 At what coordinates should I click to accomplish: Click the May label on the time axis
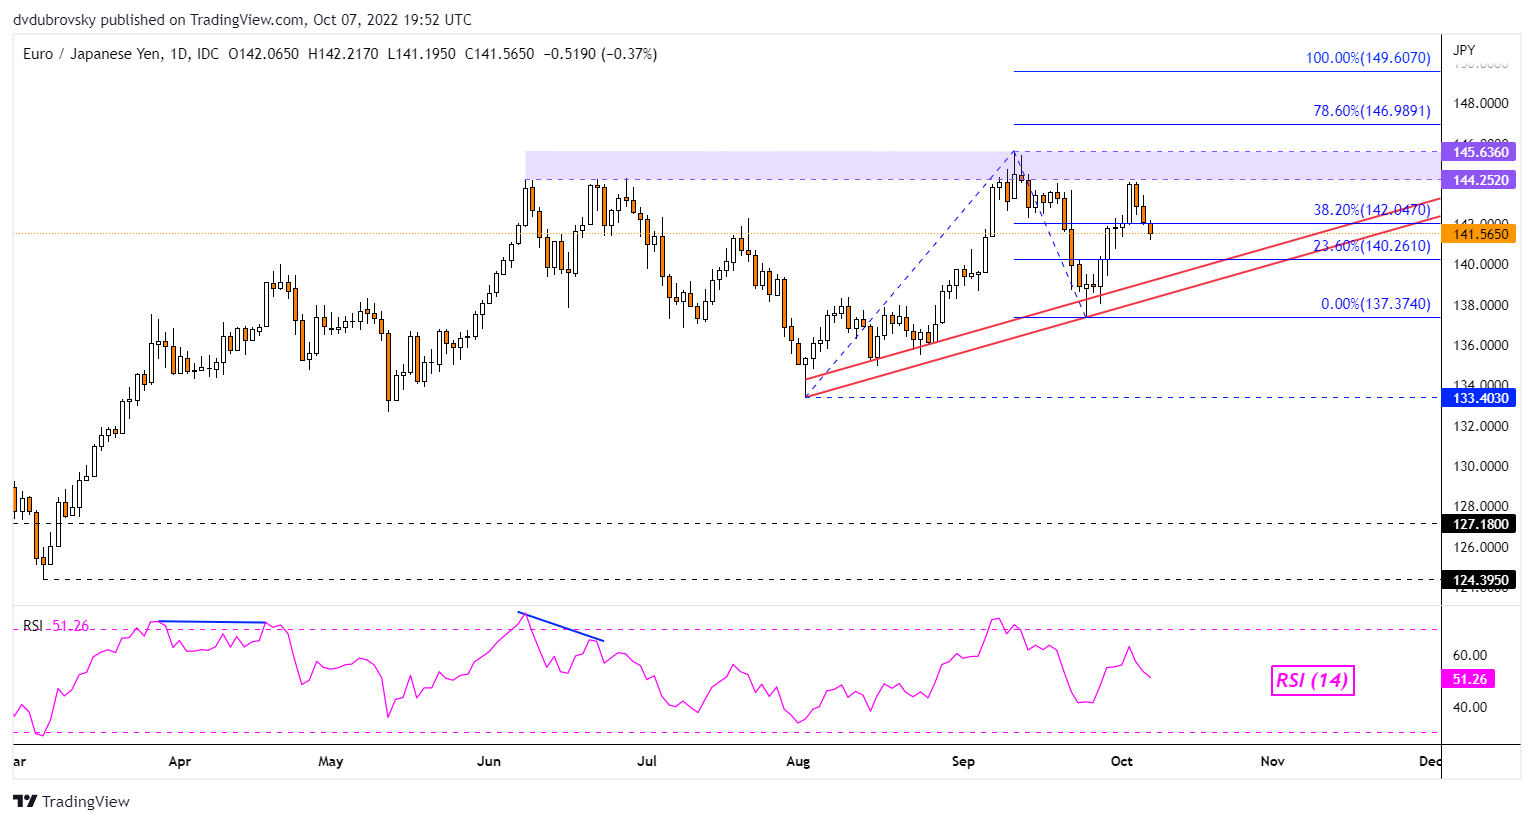331,761
